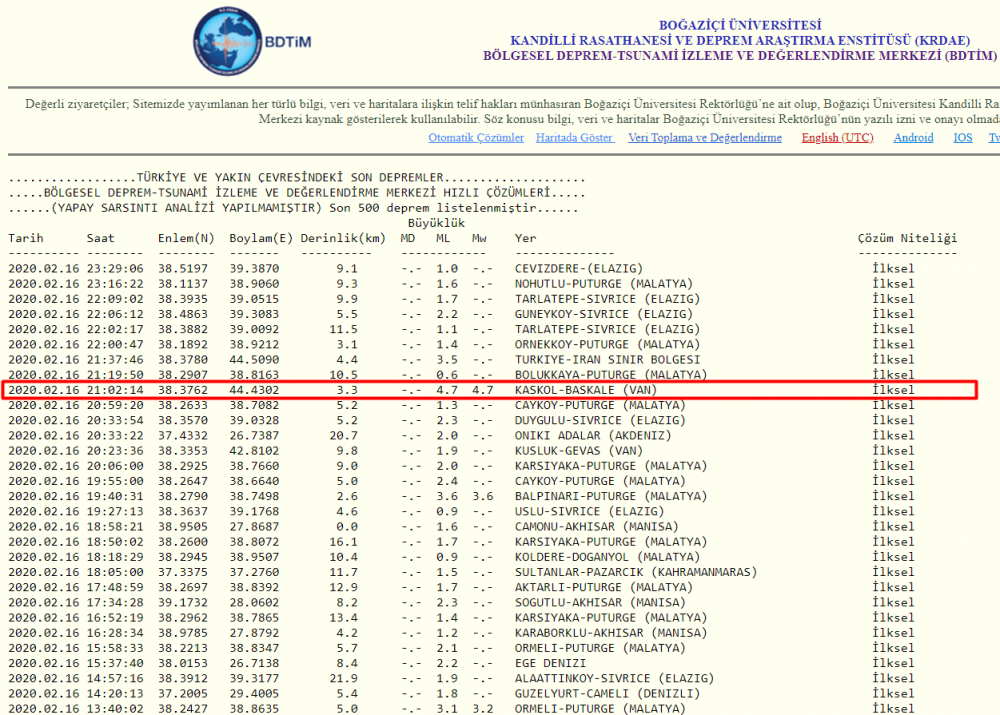Click the Çözüm Niteliği column header

click(x=907, y=238)
